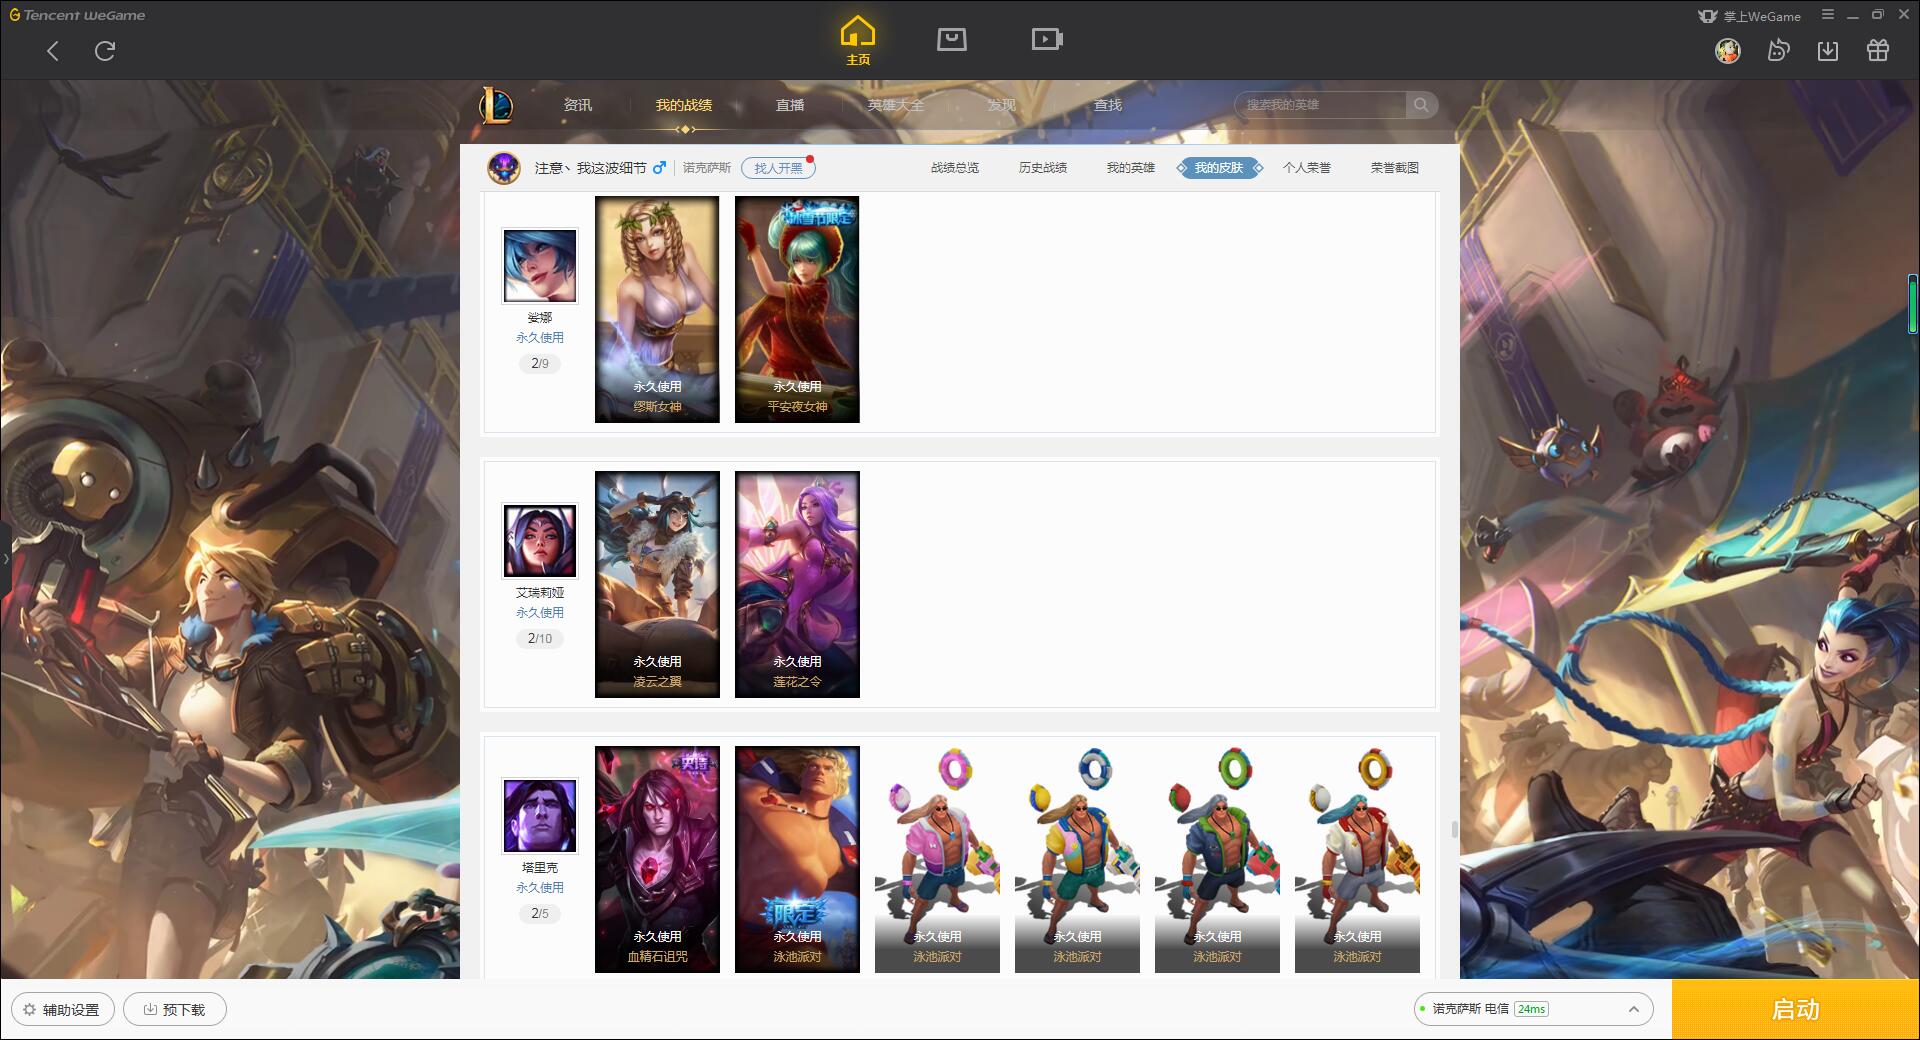This screenshot has width=1920, height=1040.
Task: Open the friends/community icon
Action: 1778,50
